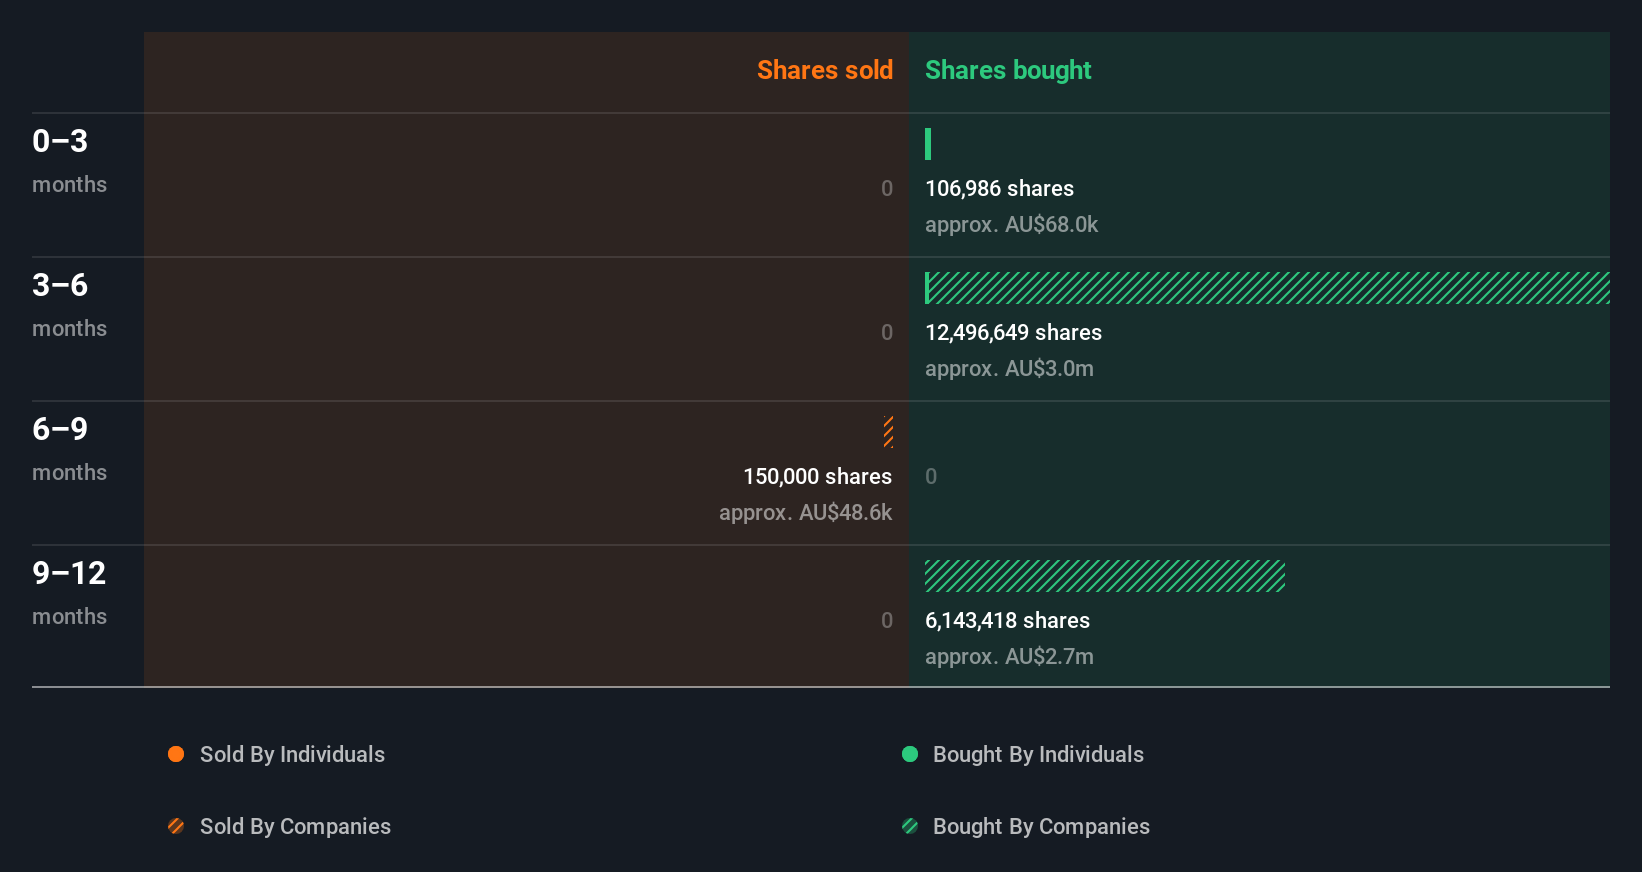Click the Shares bought column header

pos(1008,70)
